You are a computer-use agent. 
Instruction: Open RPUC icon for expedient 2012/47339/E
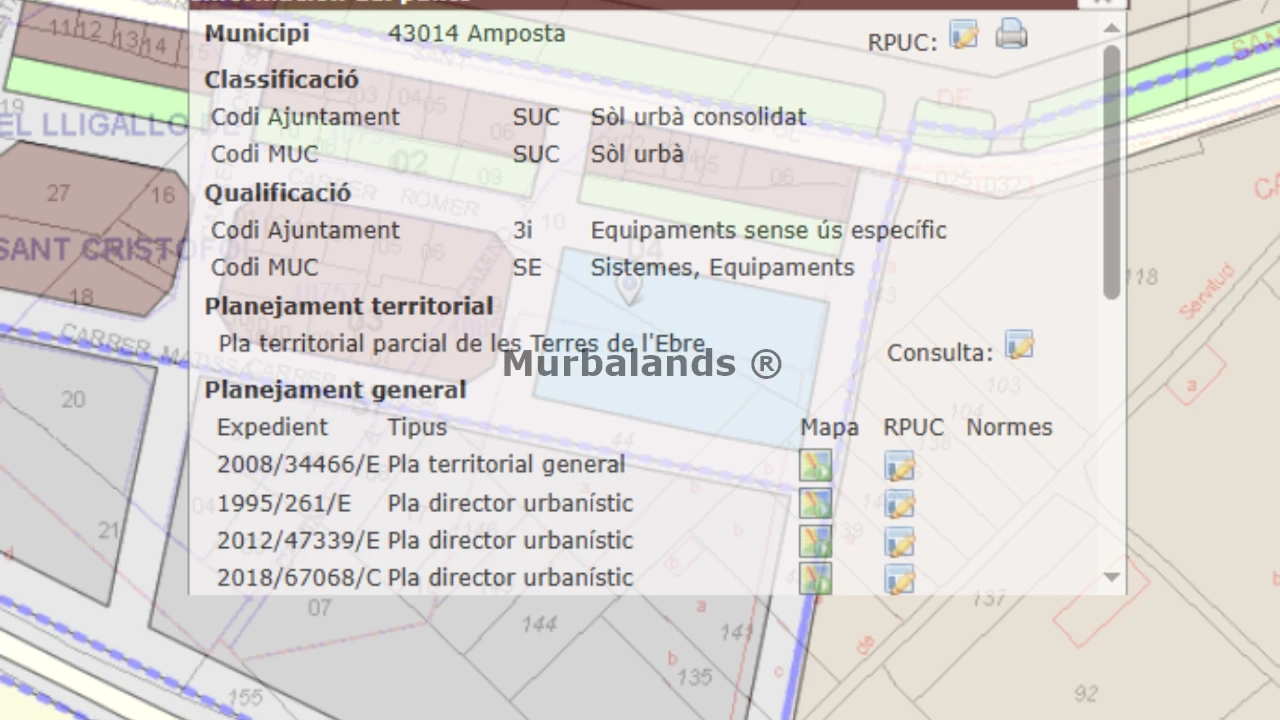click(899, 542)
